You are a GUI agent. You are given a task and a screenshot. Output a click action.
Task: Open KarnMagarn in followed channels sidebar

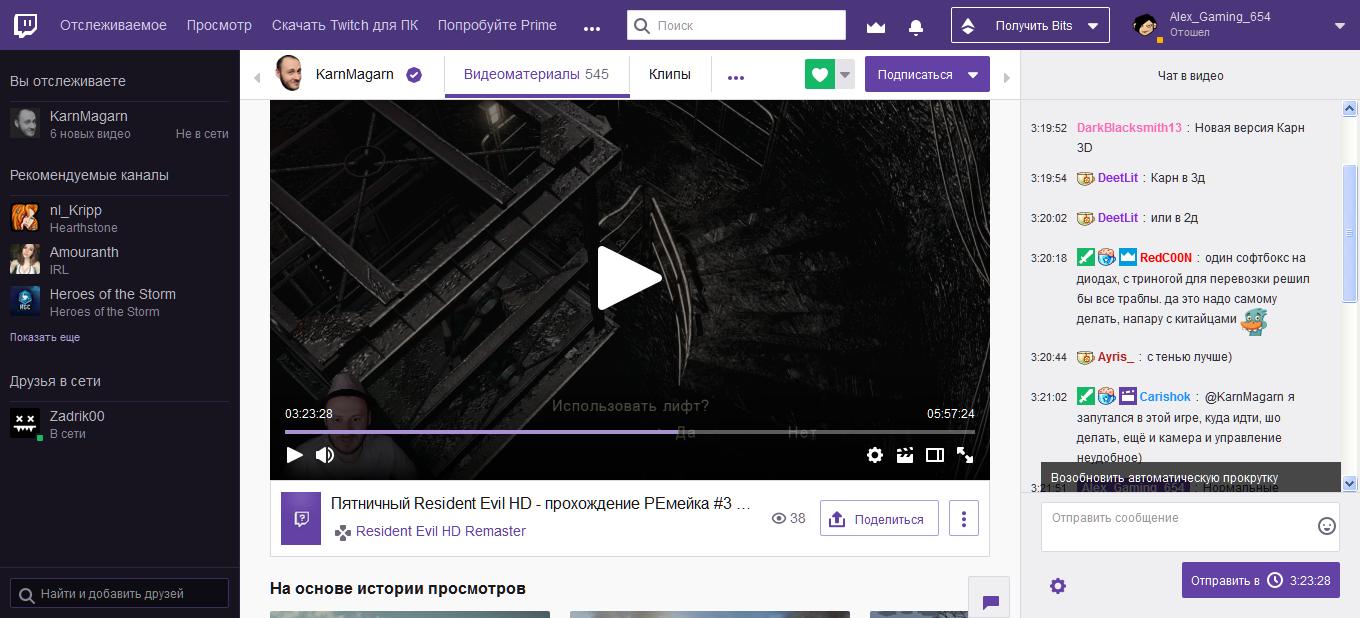pos(120,124)
